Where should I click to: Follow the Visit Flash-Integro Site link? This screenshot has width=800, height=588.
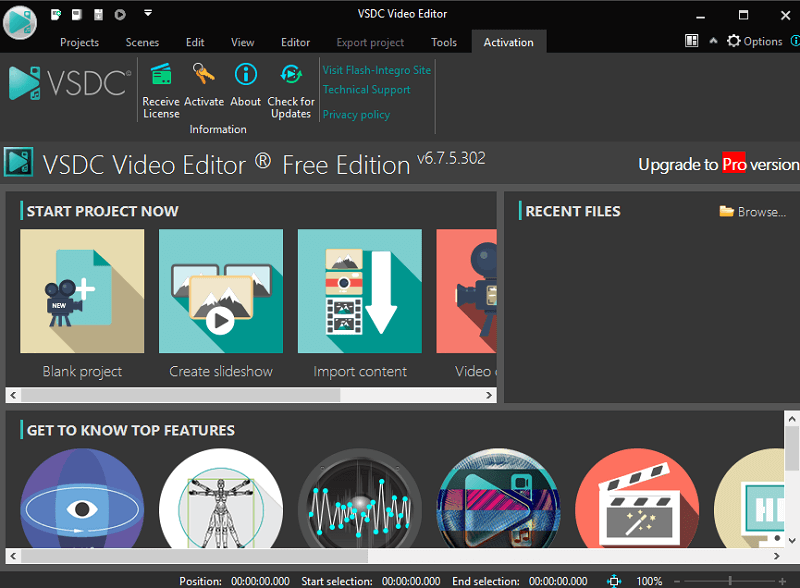pyautogui.click(x=377, y=70)
